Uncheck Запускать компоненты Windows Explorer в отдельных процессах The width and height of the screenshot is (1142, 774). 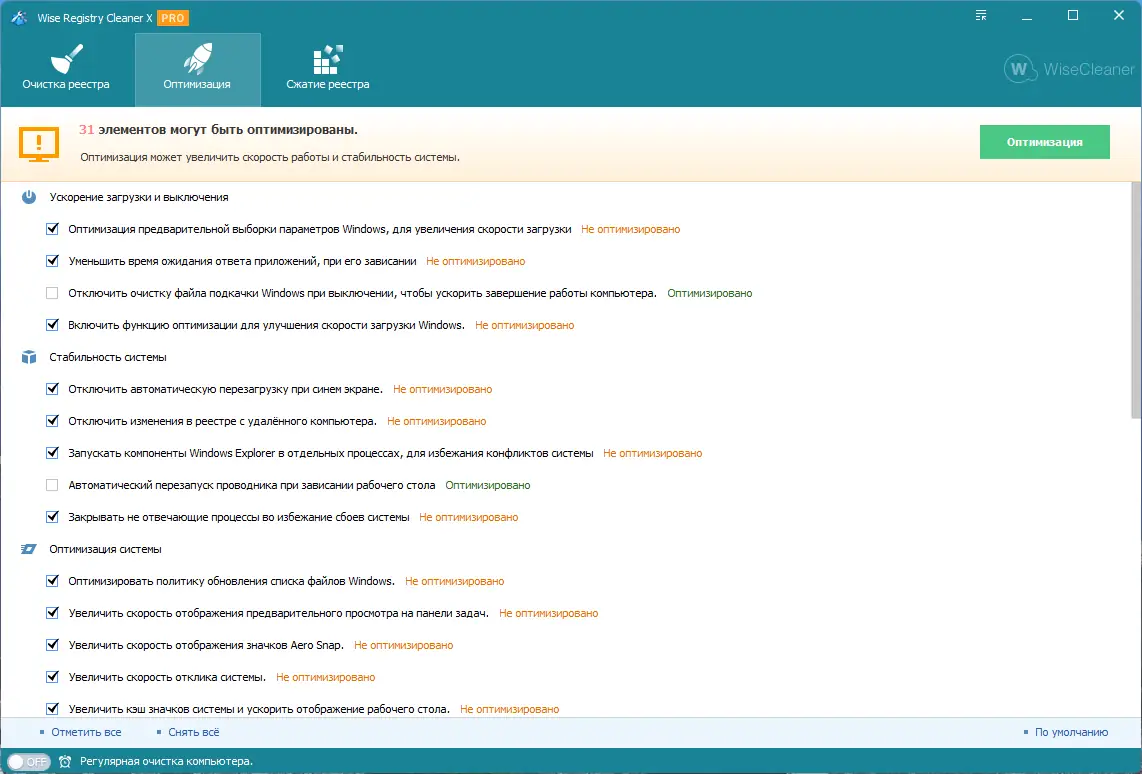tap(52, 454)
